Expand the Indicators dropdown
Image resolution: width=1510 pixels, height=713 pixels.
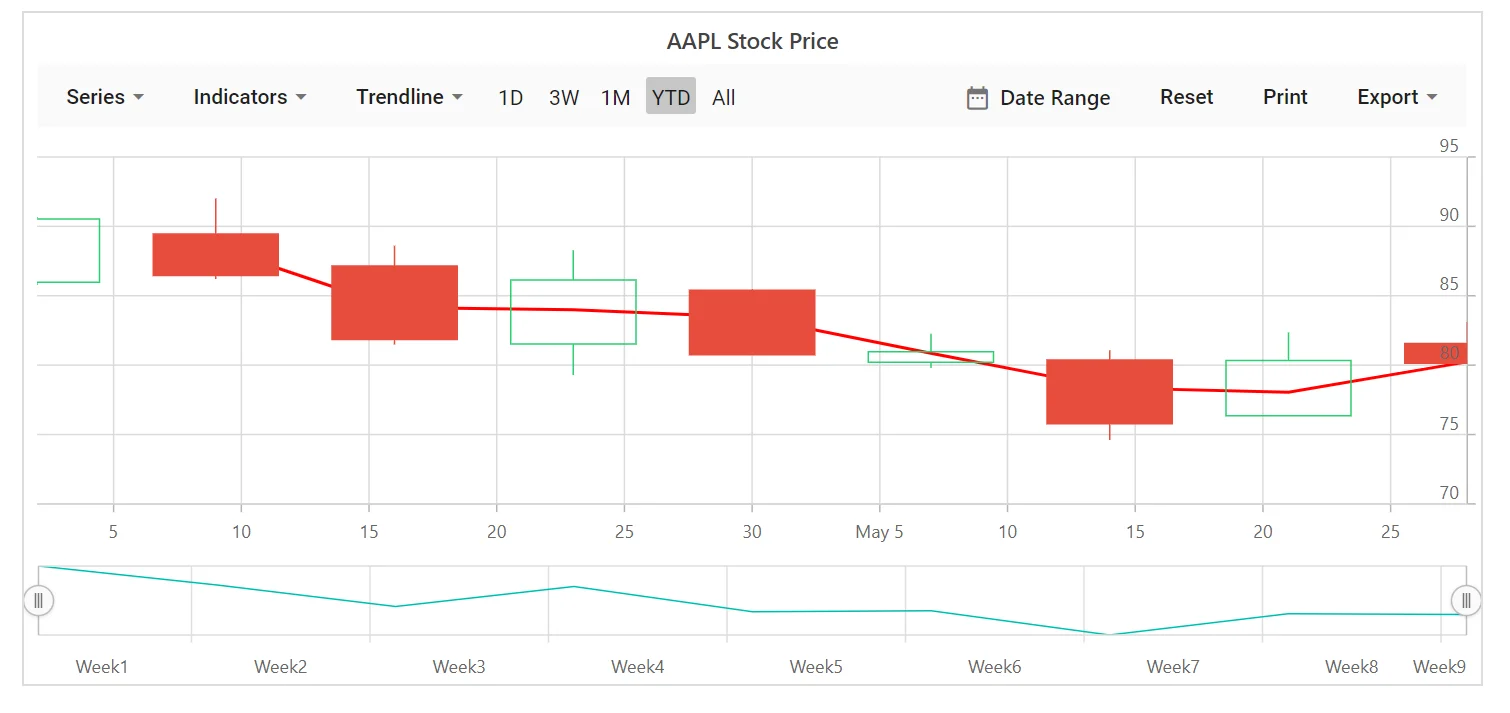click(250, 97)
